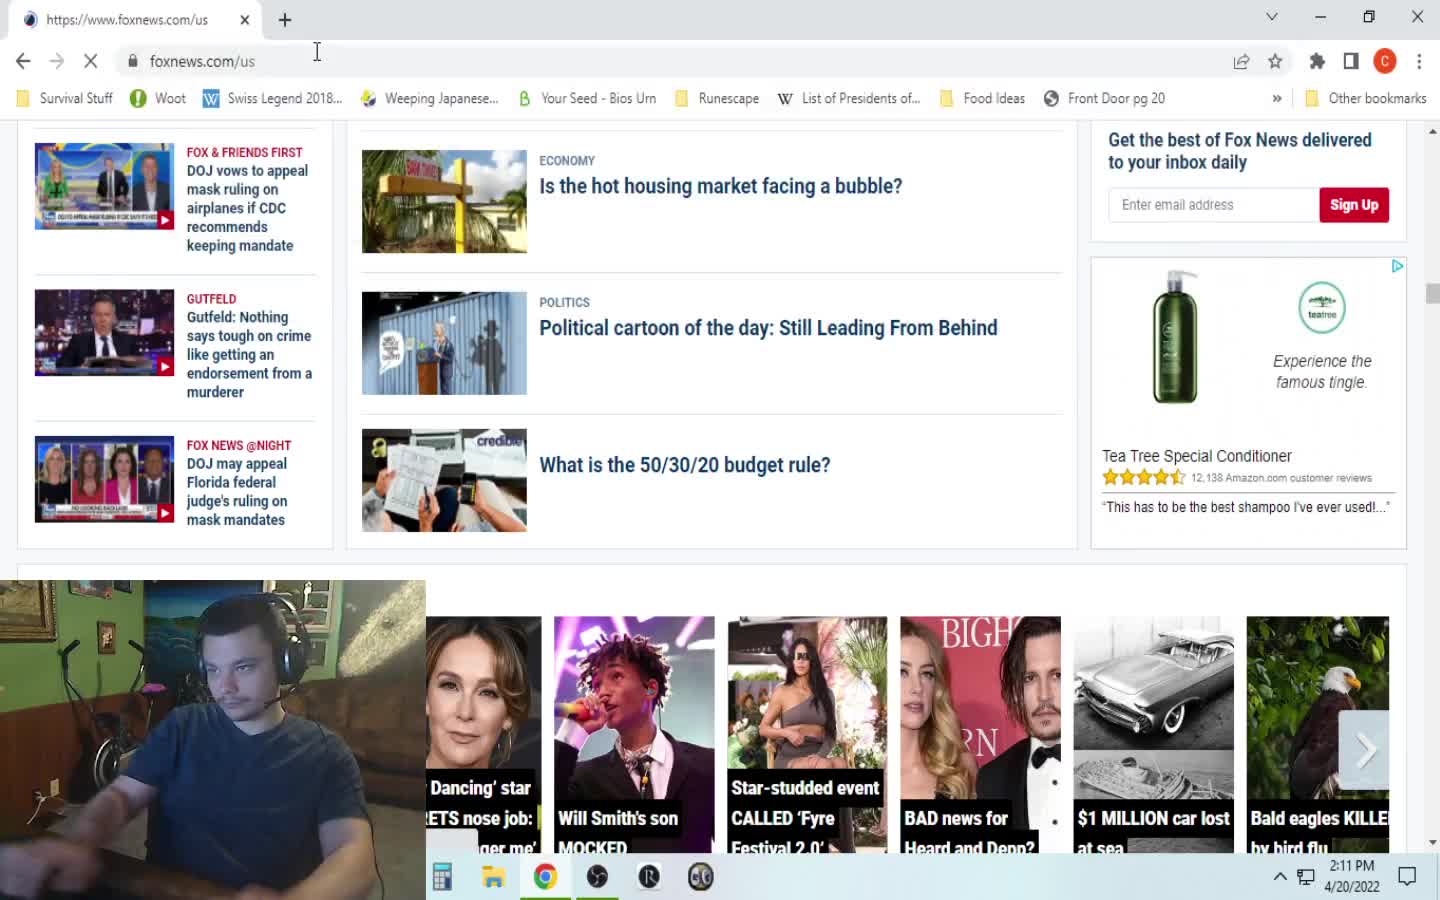Viewport: 1440px width, 900px height.
Task: Open Star-studded event Fyre Festival card
Action: click(x=807, y=734)
